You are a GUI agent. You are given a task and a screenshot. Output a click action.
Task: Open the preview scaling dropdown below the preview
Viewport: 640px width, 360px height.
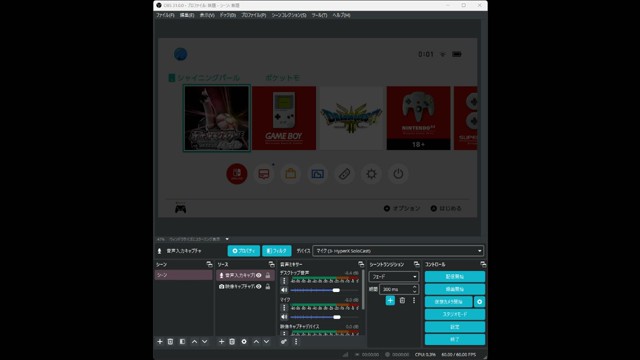pyautogui.click(x=227, y=239)
